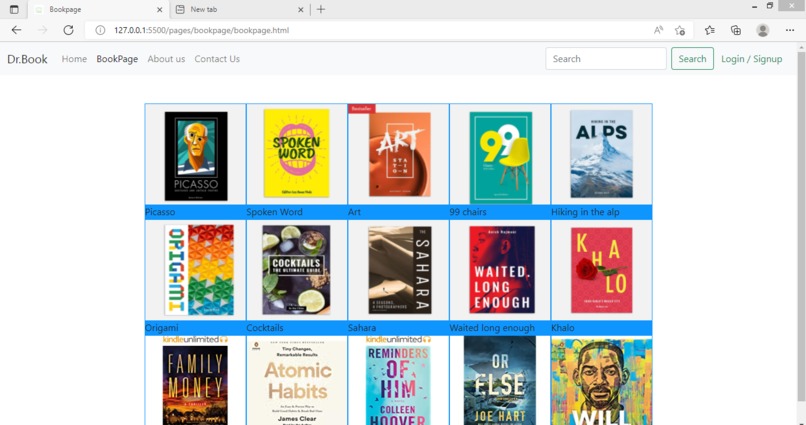Focus the Search input field
The image size is (806, 425).
606,59
